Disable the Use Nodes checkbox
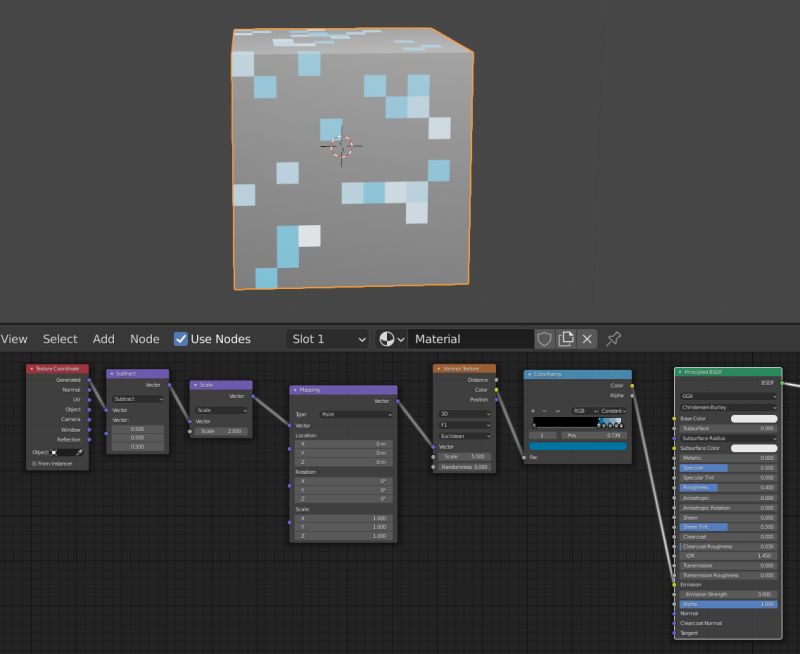 click(x=182, y=338)
